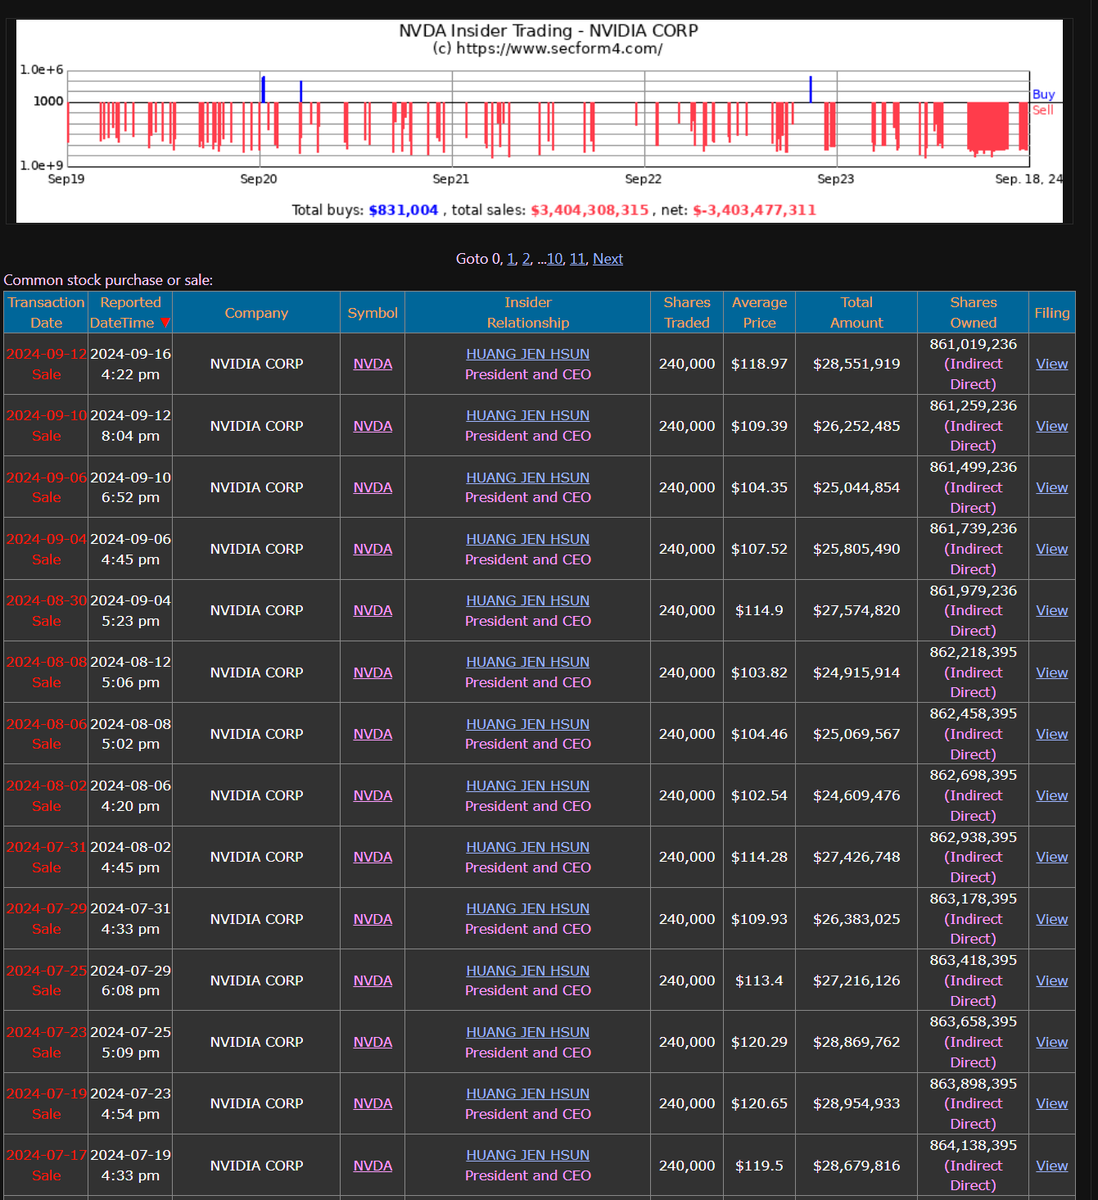Click the $831,004 total buys value
The width and height of the screenshot is (1098, 1200).
point(403,210)
